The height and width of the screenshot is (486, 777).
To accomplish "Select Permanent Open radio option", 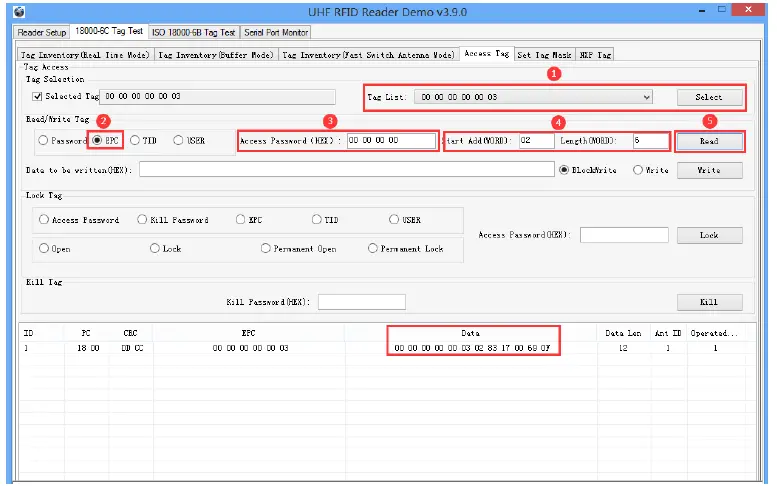I will click(x=266, y=248).
